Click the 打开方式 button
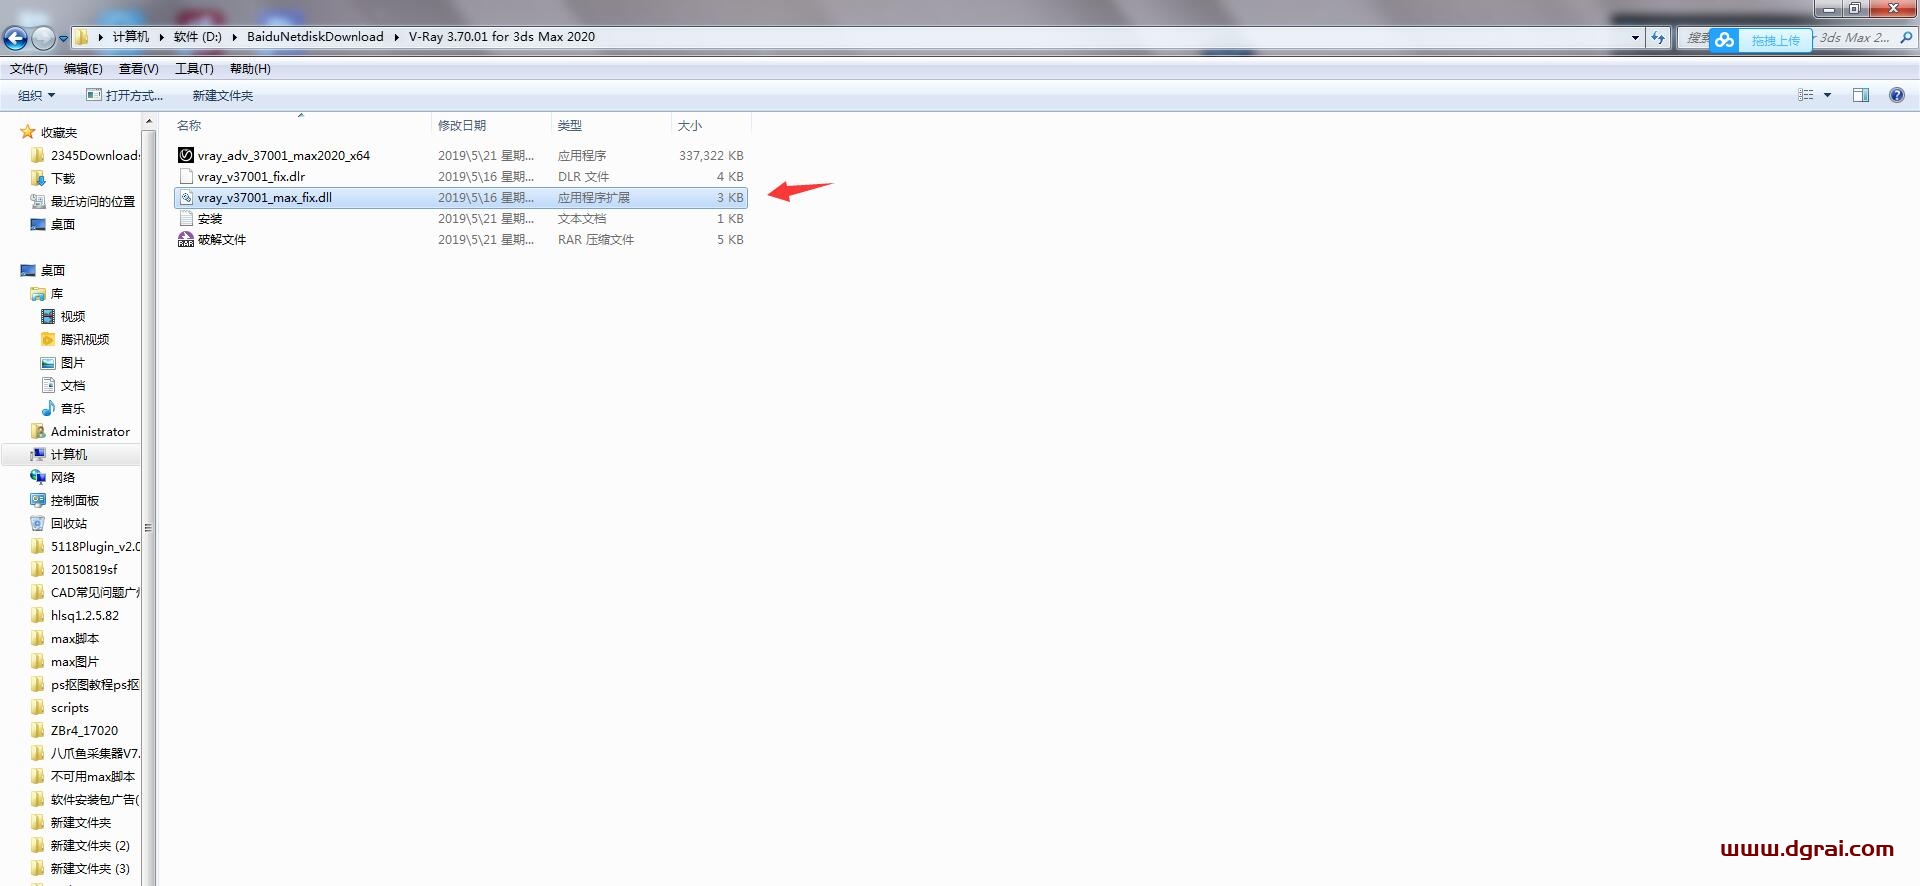This screenshot has width=1920, height=886. pos(125,95)
